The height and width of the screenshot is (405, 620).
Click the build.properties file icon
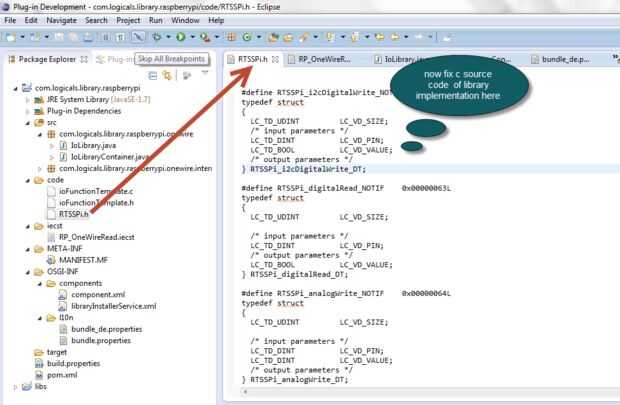[x=39, y=363]
